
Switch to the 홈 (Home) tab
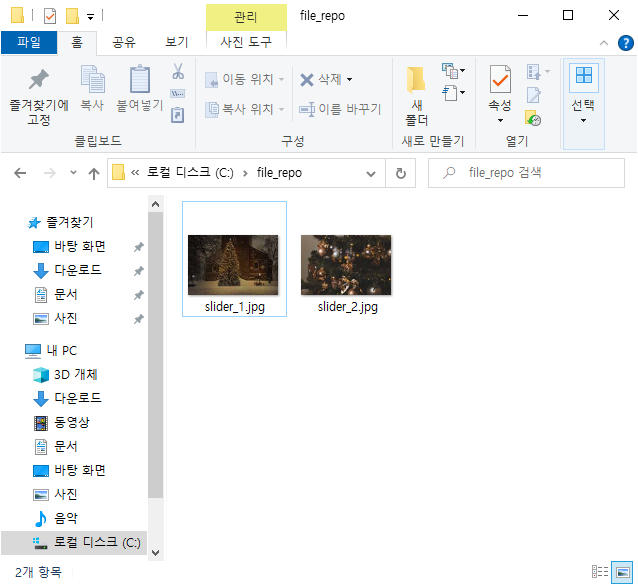[77, 42]
